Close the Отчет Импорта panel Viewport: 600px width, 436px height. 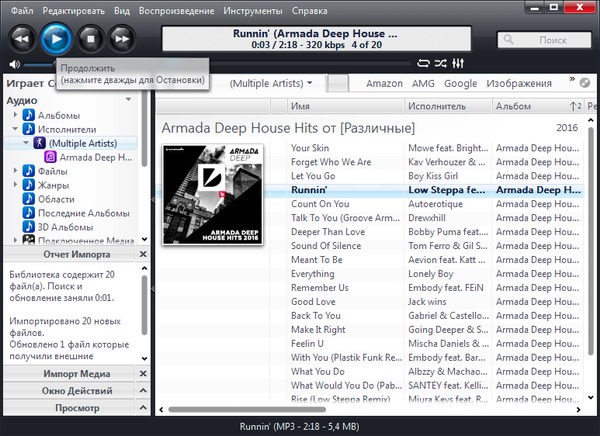coord(143,255)
